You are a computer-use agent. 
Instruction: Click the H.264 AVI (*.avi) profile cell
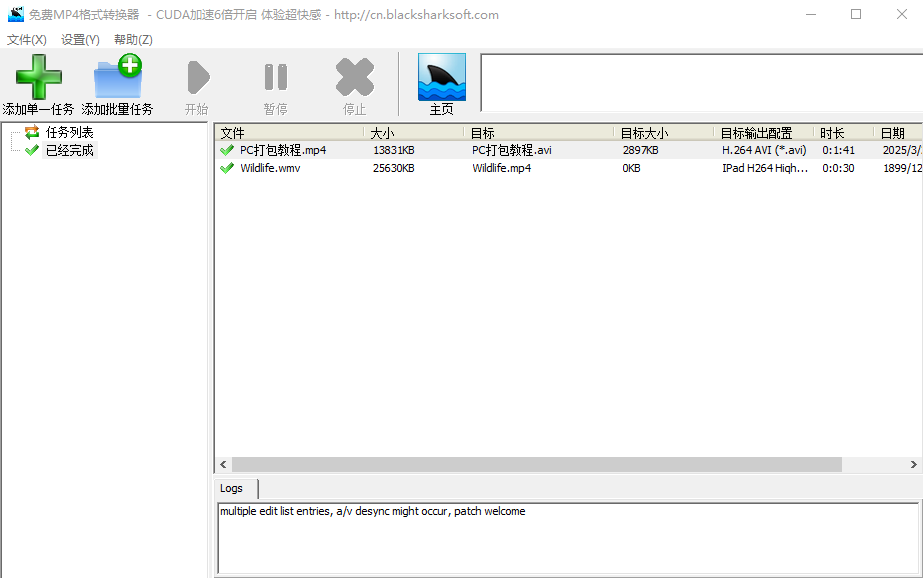point(764,150)
